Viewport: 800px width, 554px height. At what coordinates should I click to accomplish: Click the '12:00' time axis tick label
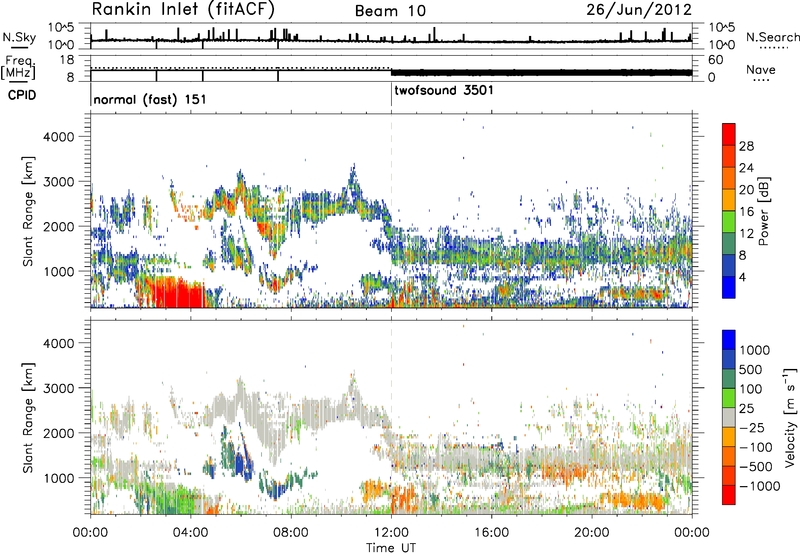click(391, 533)
